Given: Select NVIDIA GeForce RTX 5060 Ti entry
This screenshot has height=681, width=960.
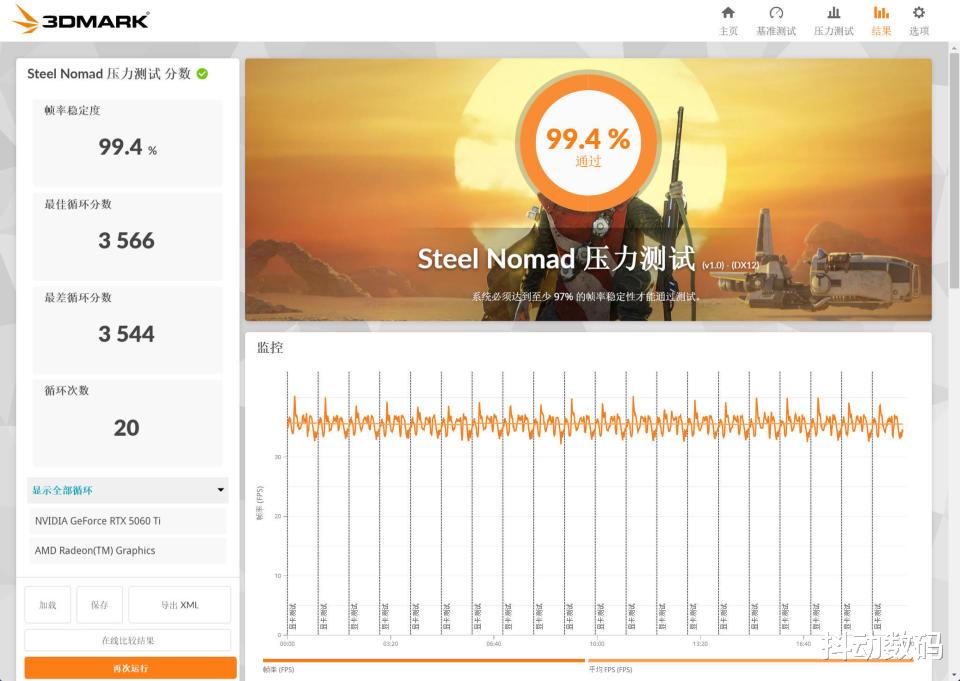Looking at the screenshot, I should 128,521.
